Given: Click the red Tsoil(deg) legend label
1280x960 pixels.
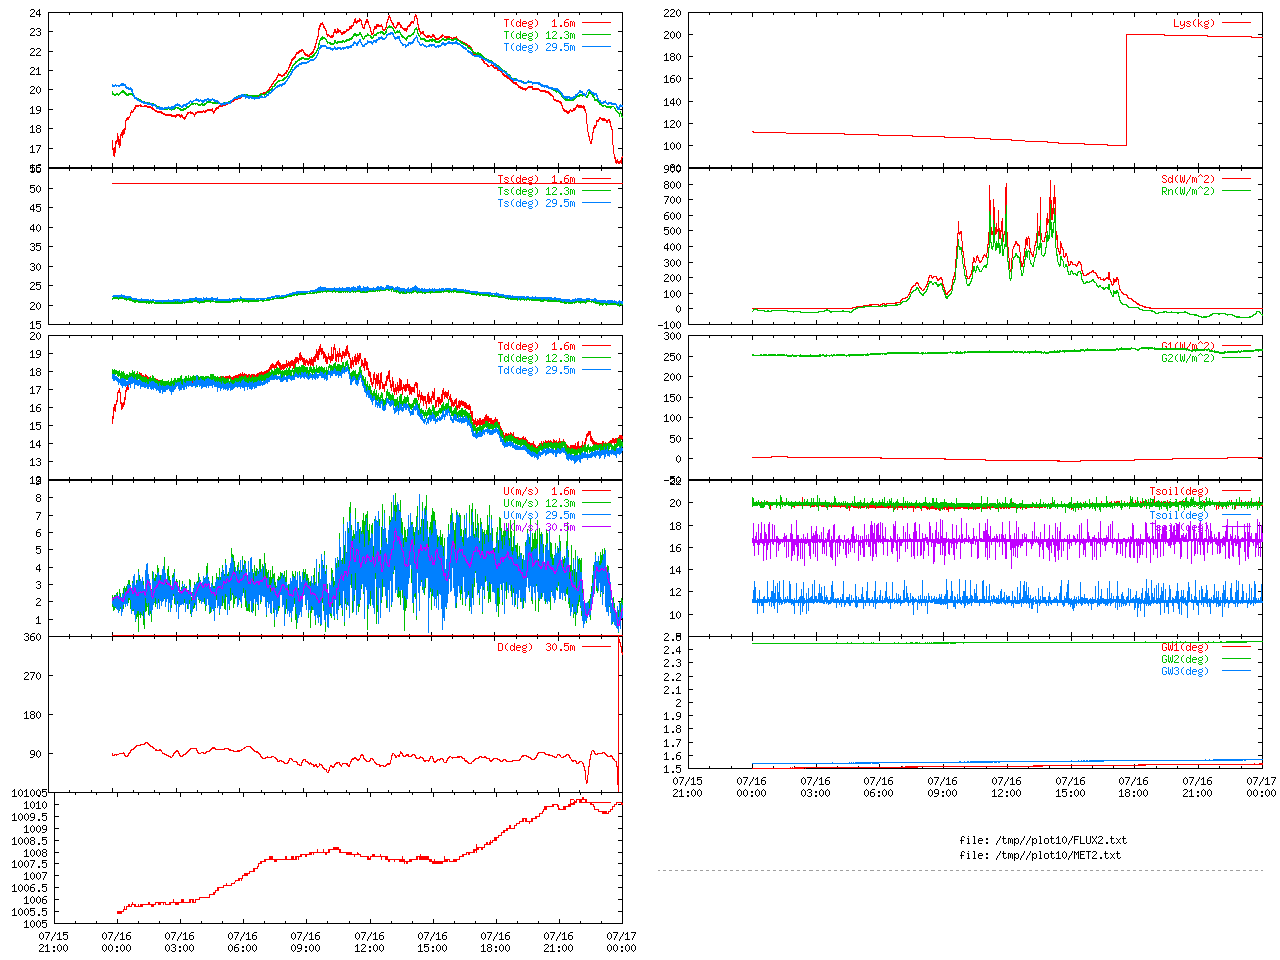Looking at the screenshot, I should tap(1179, 492).
